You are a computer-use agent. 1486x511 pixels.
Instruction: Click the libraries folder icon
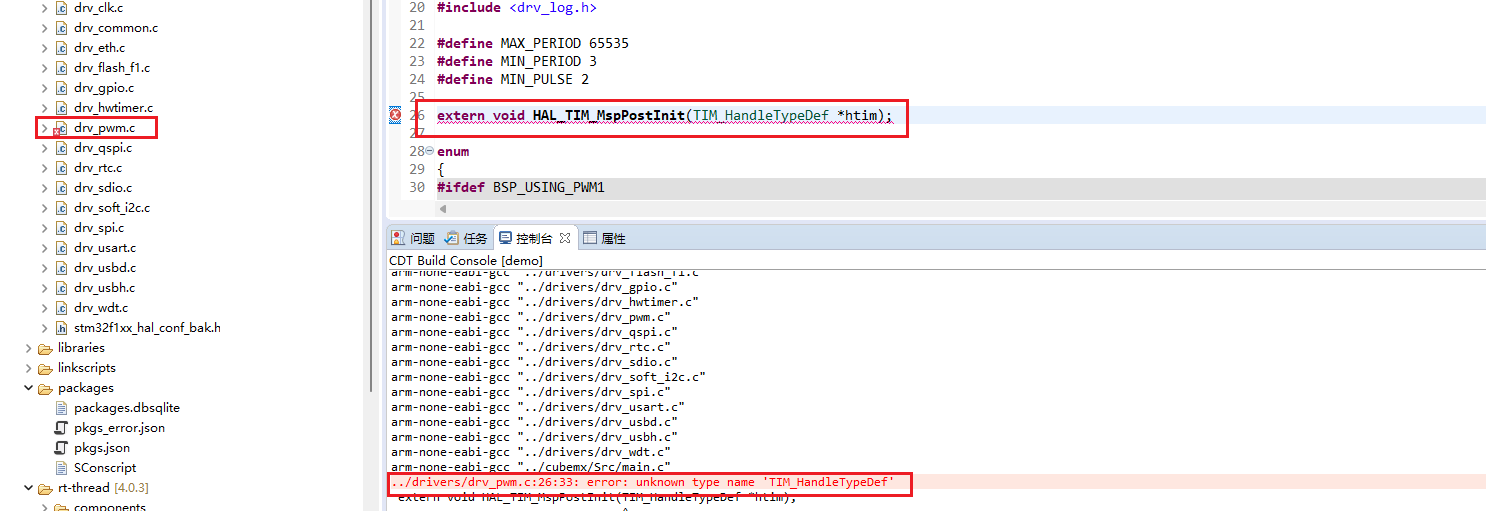point(45,348)
